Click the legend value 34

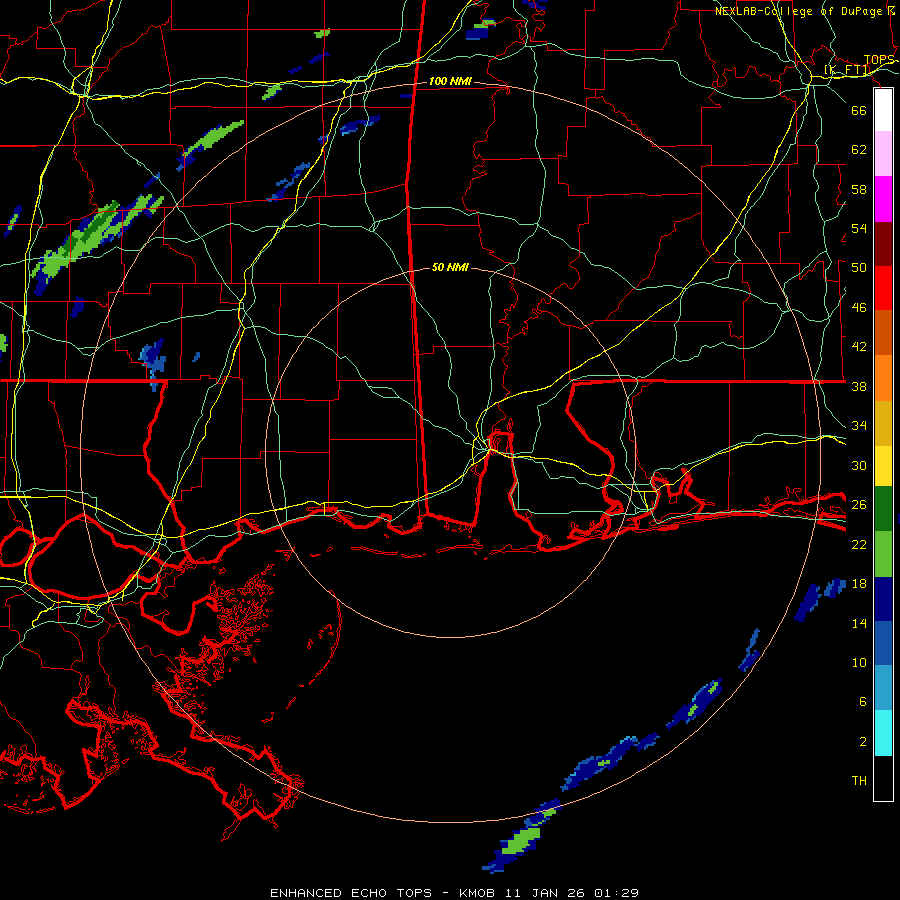pyautogui.click(x=859, y=426)
